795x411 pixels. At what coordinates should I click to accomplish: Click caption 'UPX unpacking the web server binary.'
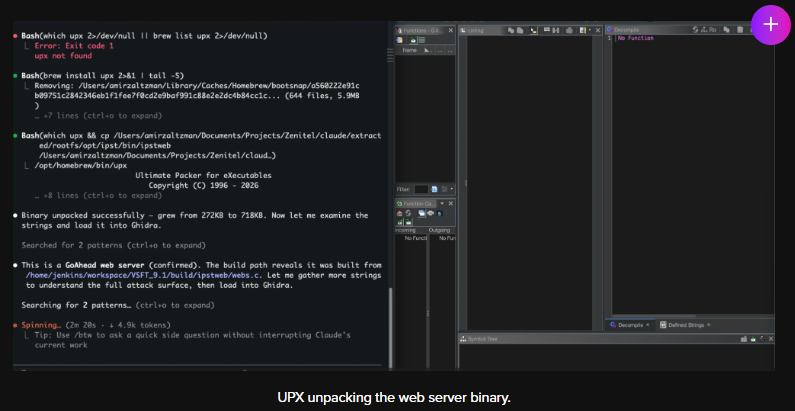point(394,397)
